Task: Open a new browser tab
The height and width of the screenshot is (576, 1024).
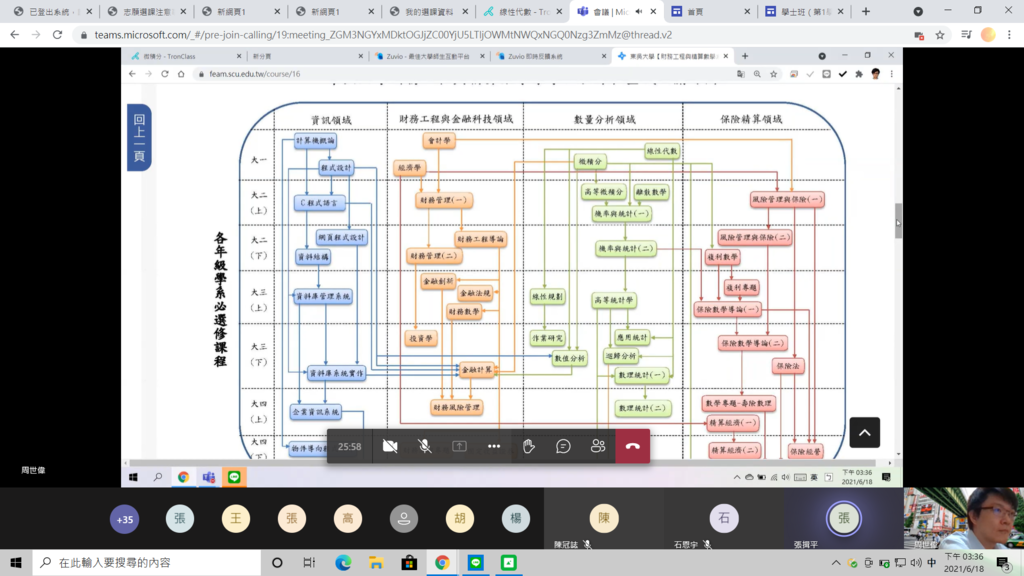Action: point(866,12)
